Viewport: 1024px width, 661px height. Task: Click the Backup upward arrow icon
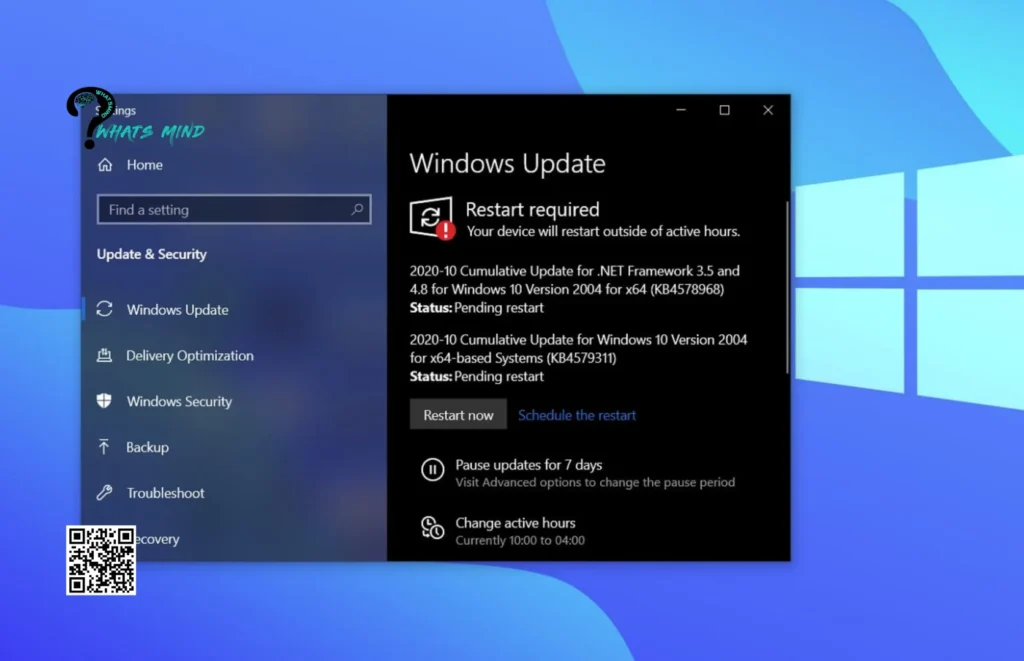104,447
